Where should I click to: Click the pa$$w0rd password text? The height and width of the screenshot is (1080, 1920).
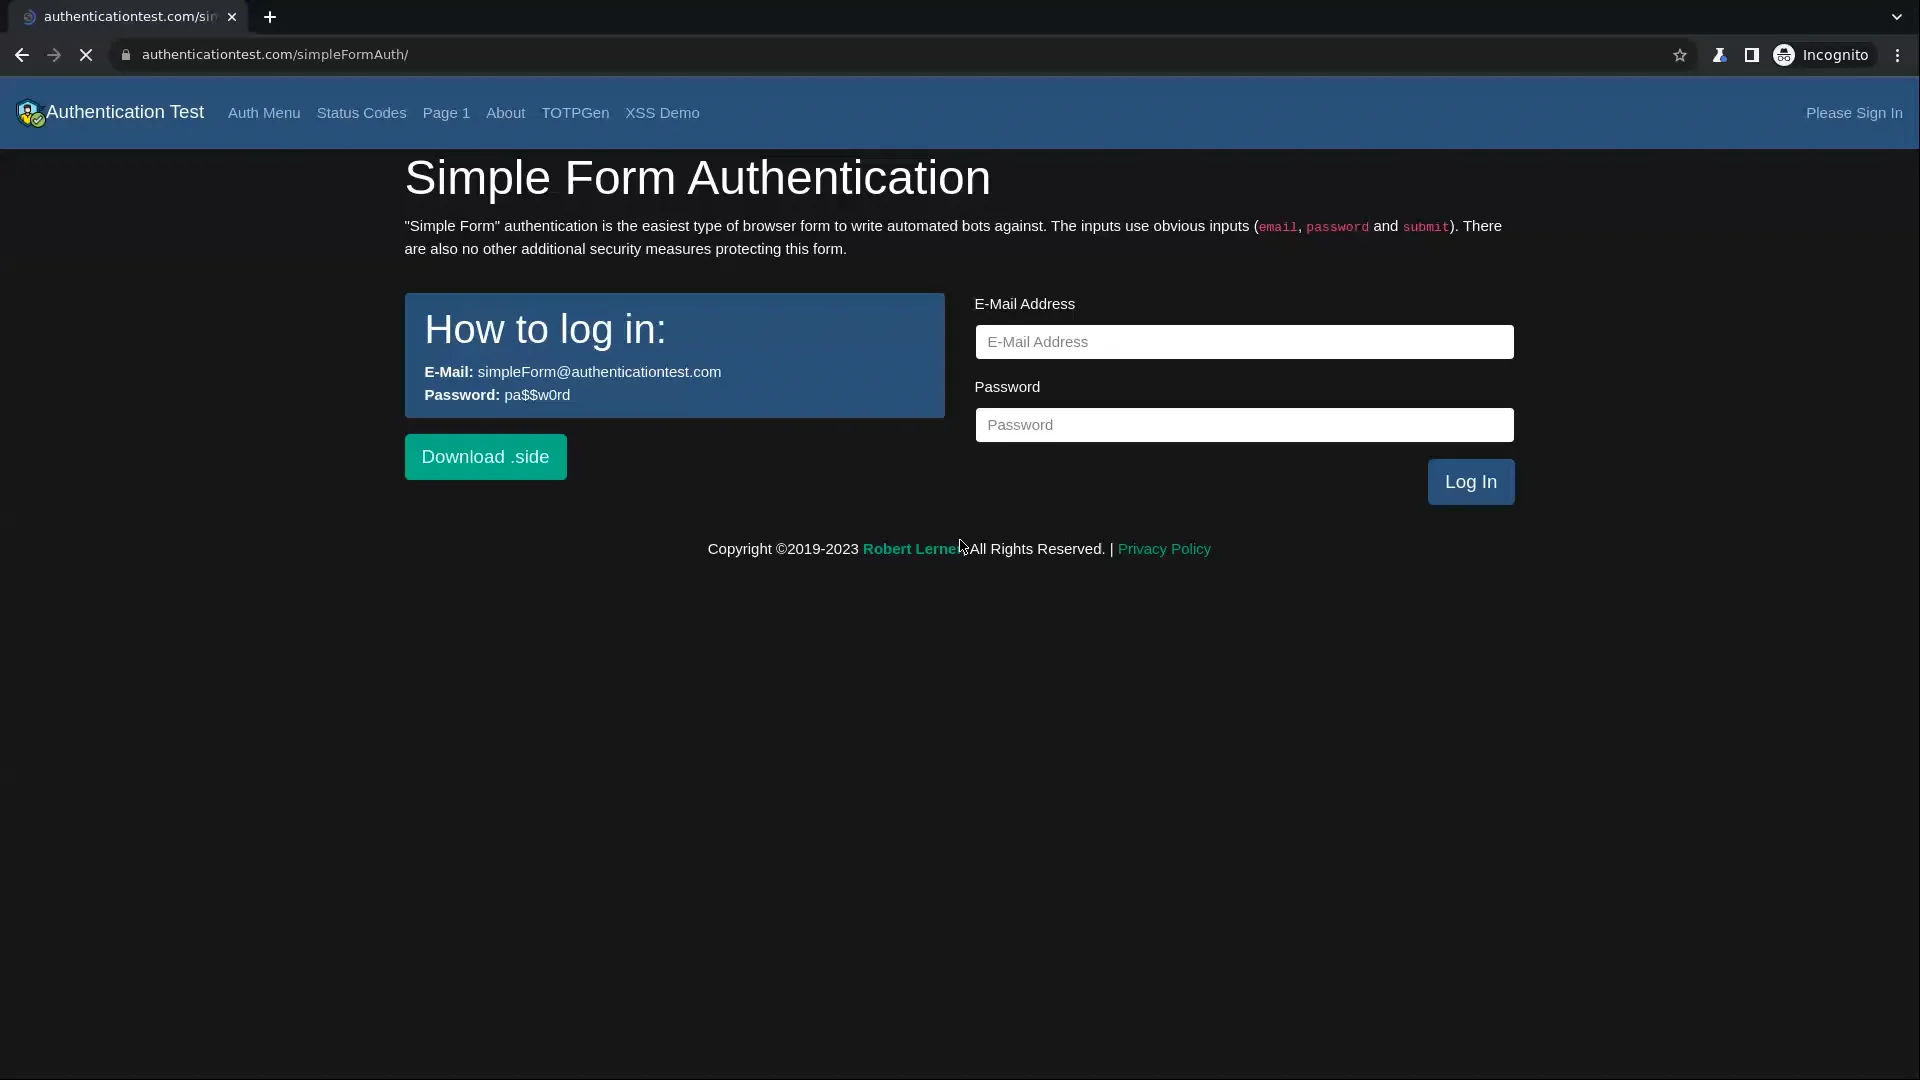click(537, 395)
